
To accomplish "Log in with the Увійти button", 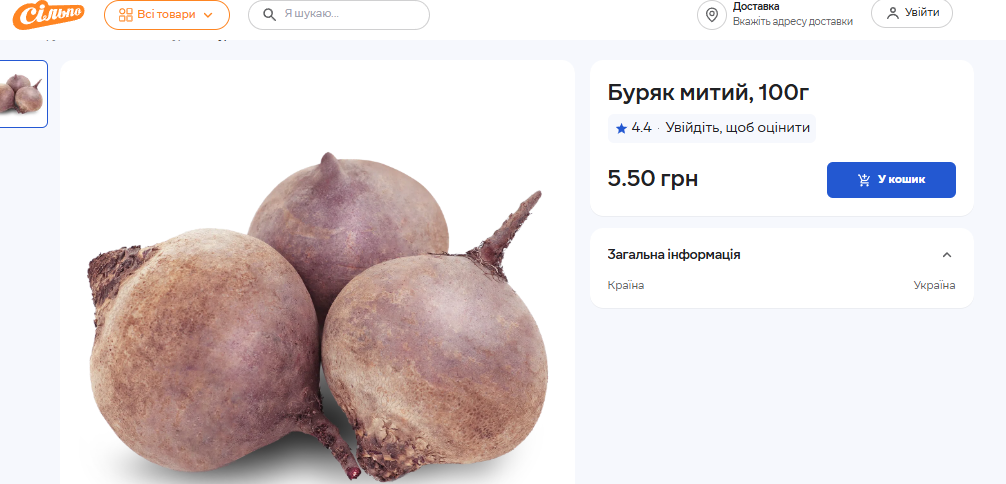I will pos(912,13).
